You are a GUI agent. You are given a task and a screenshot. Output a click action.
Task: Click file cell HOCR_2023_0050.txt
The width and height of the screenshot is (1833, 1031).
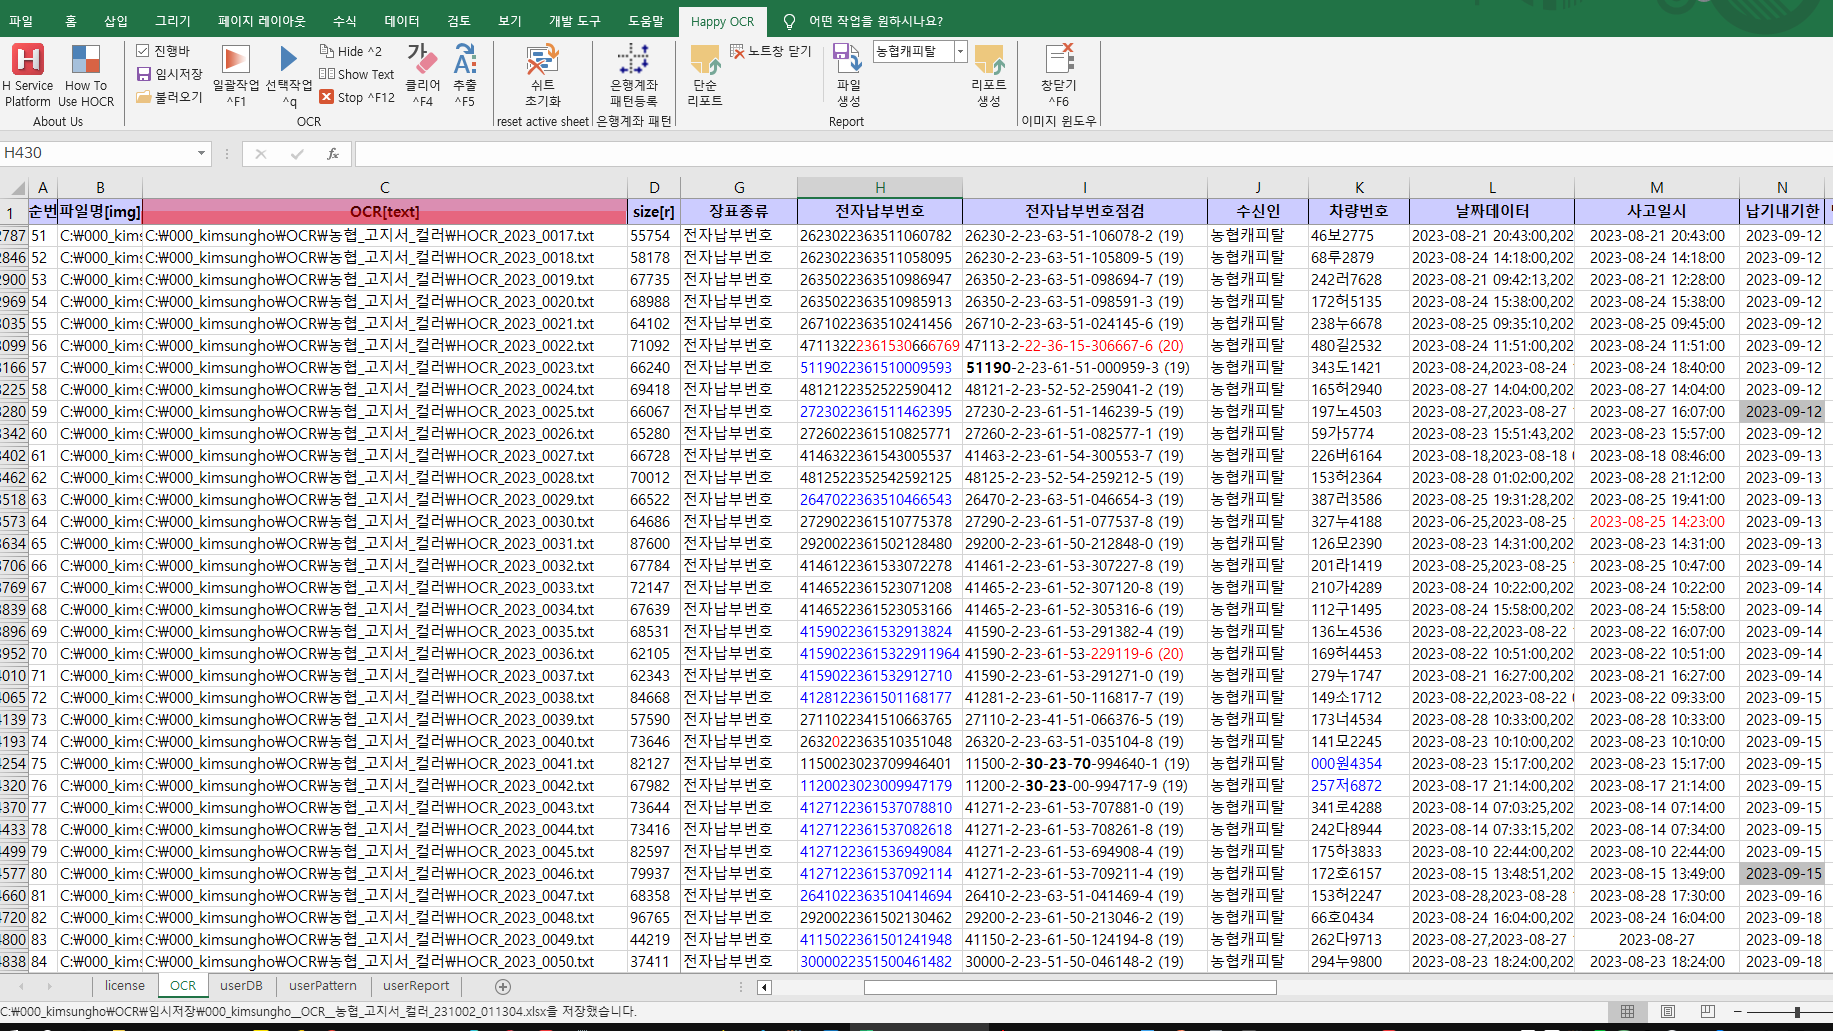[385, 961]
